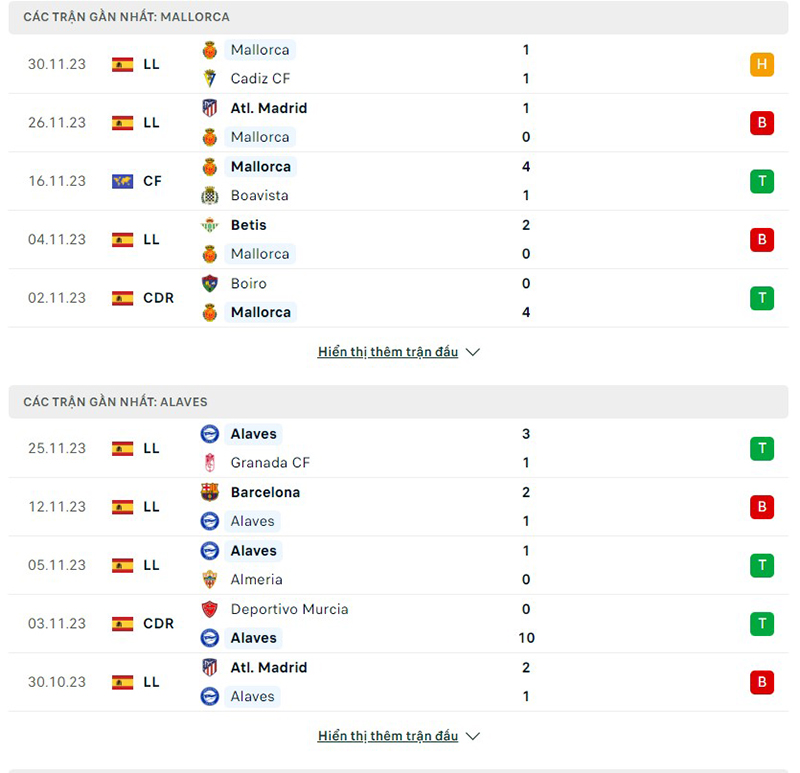Screen dimensions: 800x773
Task: Expand more matches for Alaves
Action: (x=389, y=735)
